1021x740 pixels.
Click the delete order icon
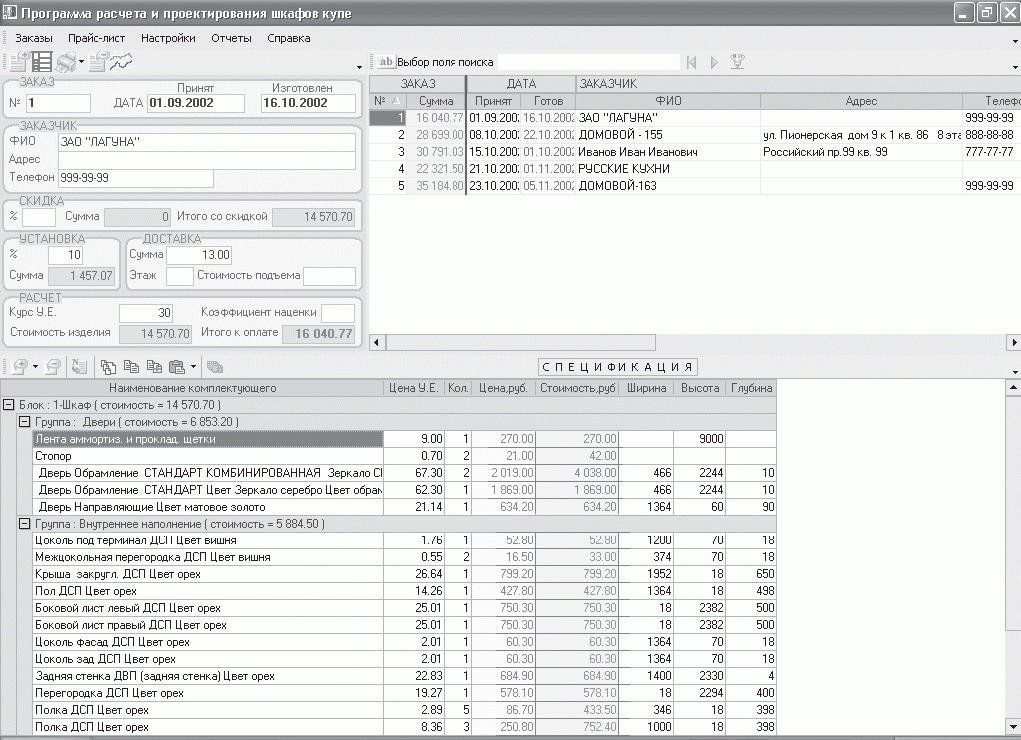(97, 62)
